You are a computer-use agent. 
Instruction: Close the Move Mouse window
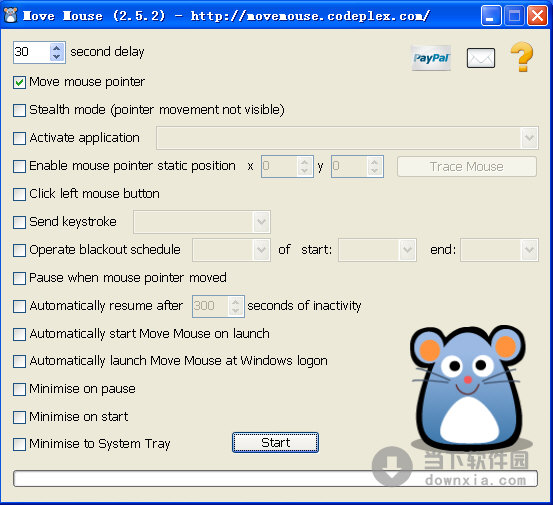click(537, 16)
